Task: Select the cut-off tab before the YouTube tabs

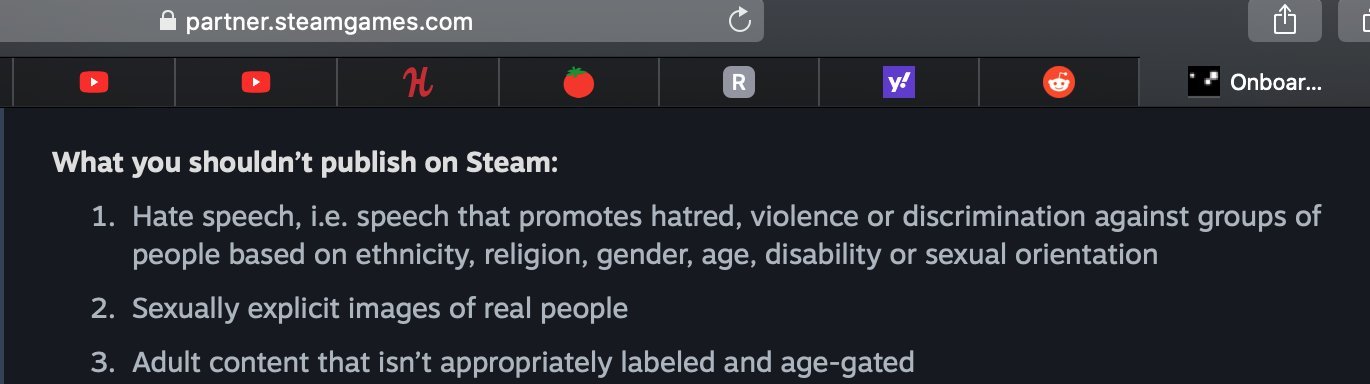Action: pos(6,83)
